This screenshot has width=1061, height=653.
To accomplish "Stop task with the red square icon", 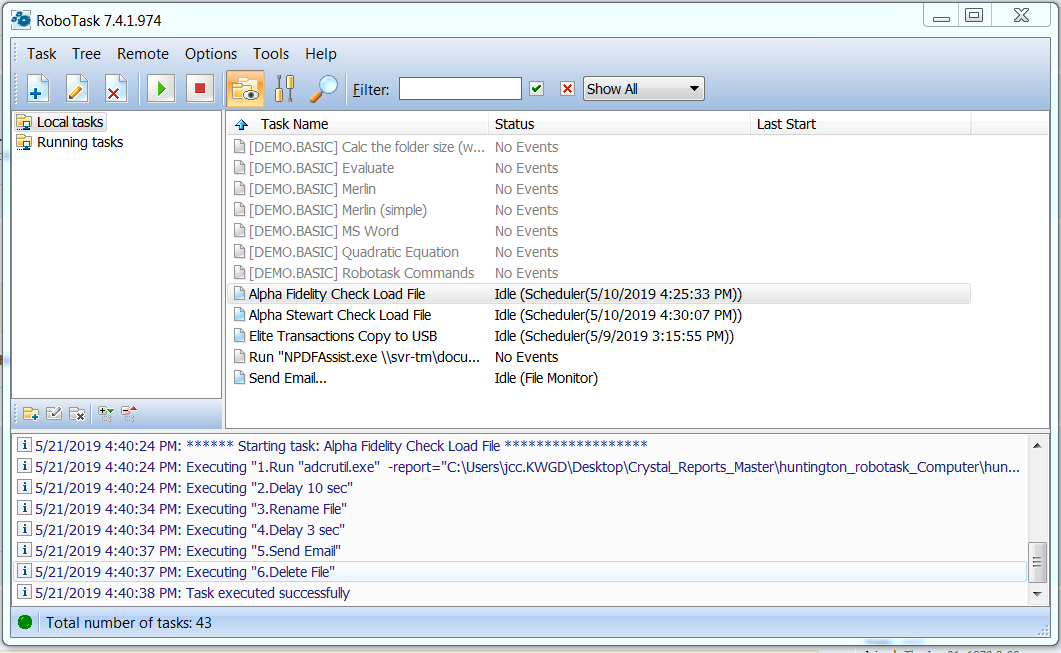I will coord(199,89).
